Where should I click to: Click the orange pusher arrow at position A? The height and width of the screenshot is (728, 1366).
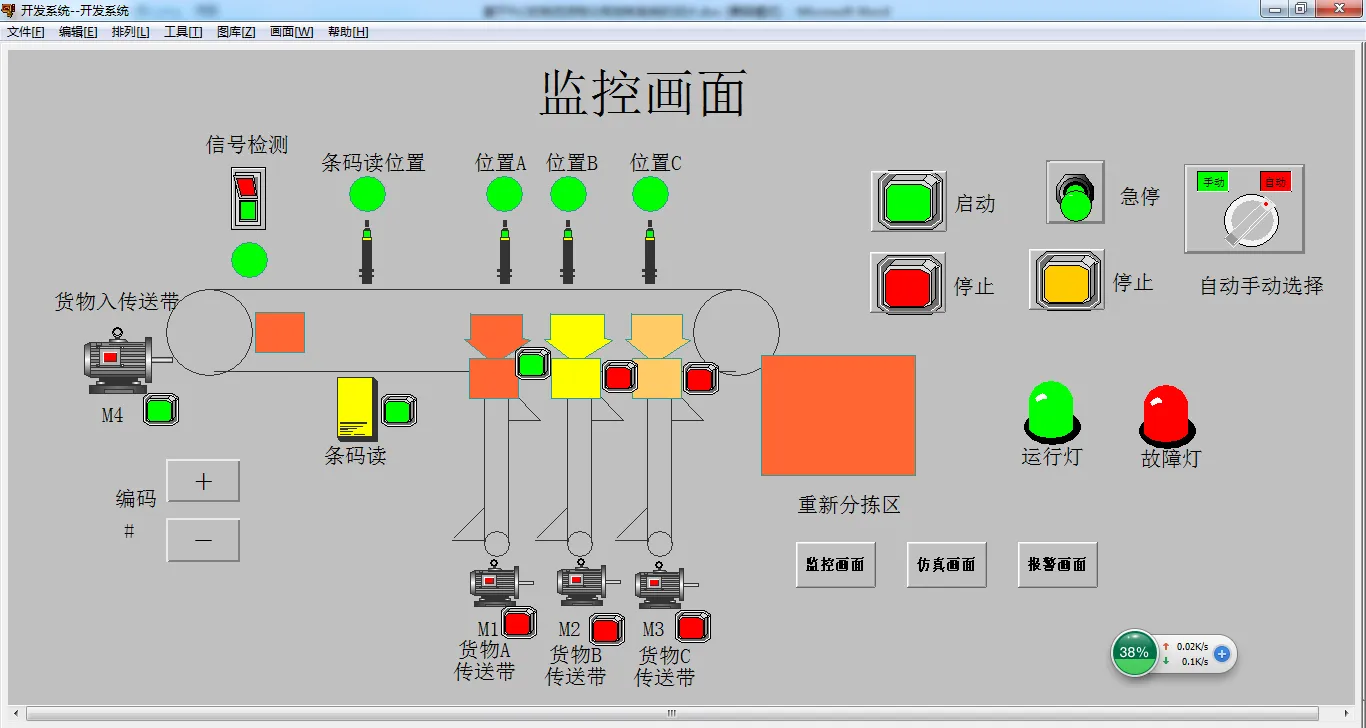point(495,335)
